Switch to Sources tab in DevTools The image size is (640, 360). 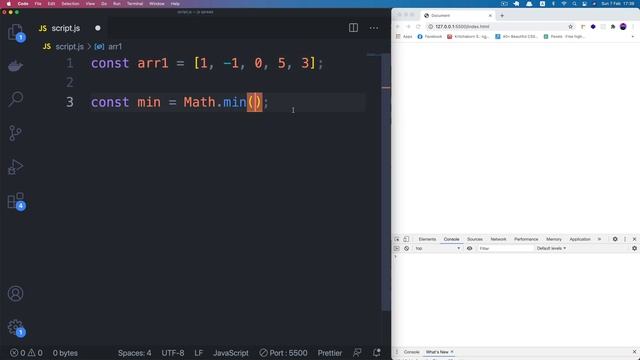click(475, 239)
